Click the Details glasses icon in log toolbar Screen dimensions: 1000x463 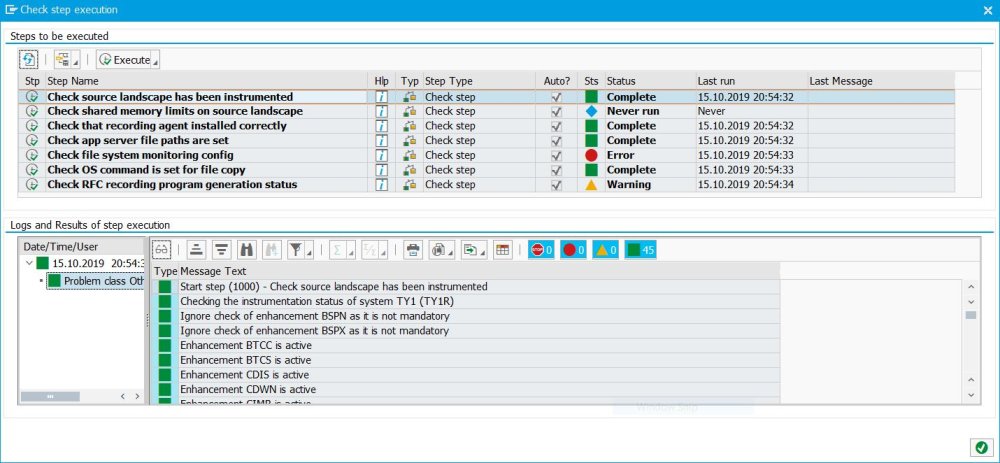point(161,250)
